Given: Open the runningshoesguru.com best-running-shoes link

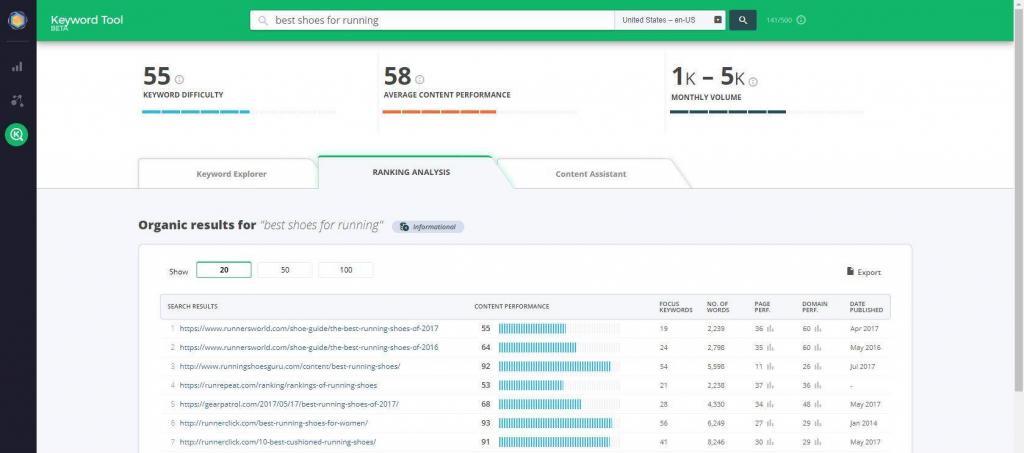Looking at the screenshot, I should point(290,366).
